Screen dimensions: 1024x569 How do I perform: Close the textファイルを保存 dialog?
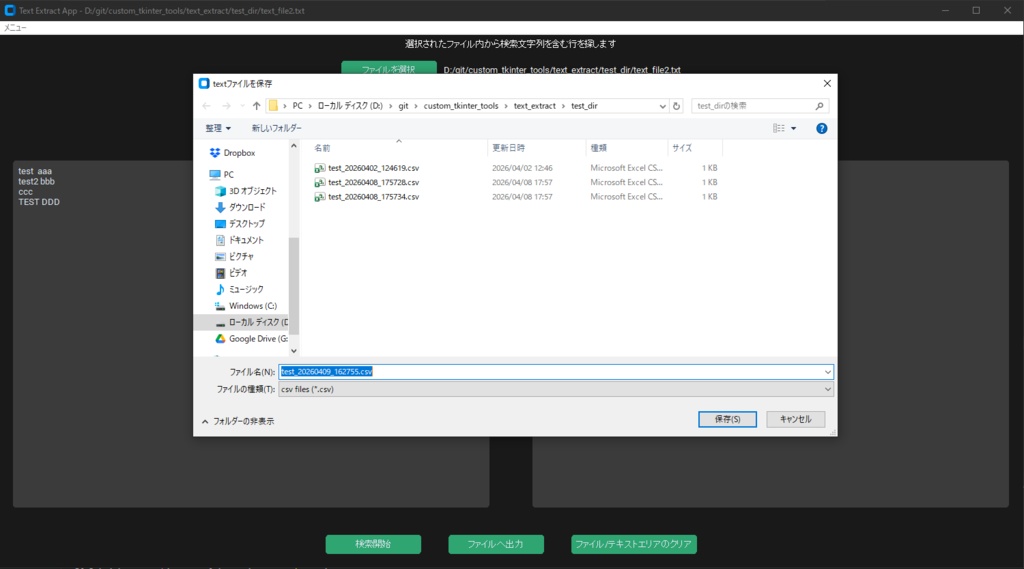(827, 84)
